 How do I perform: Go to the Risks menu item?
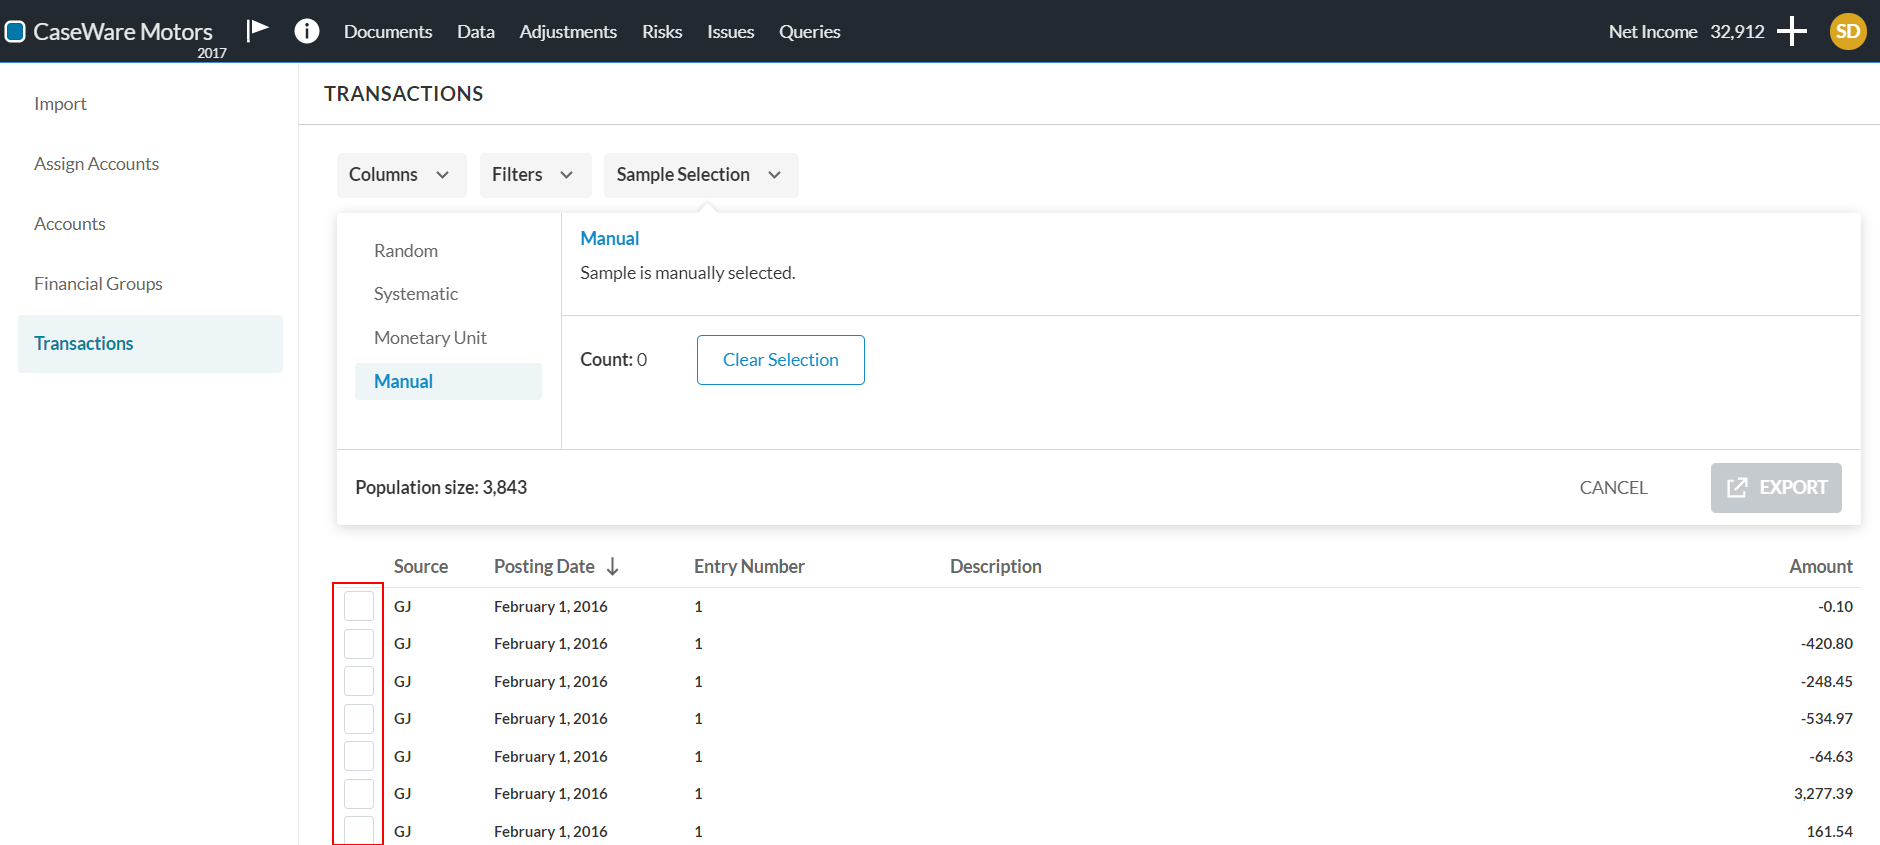point(661,32)
